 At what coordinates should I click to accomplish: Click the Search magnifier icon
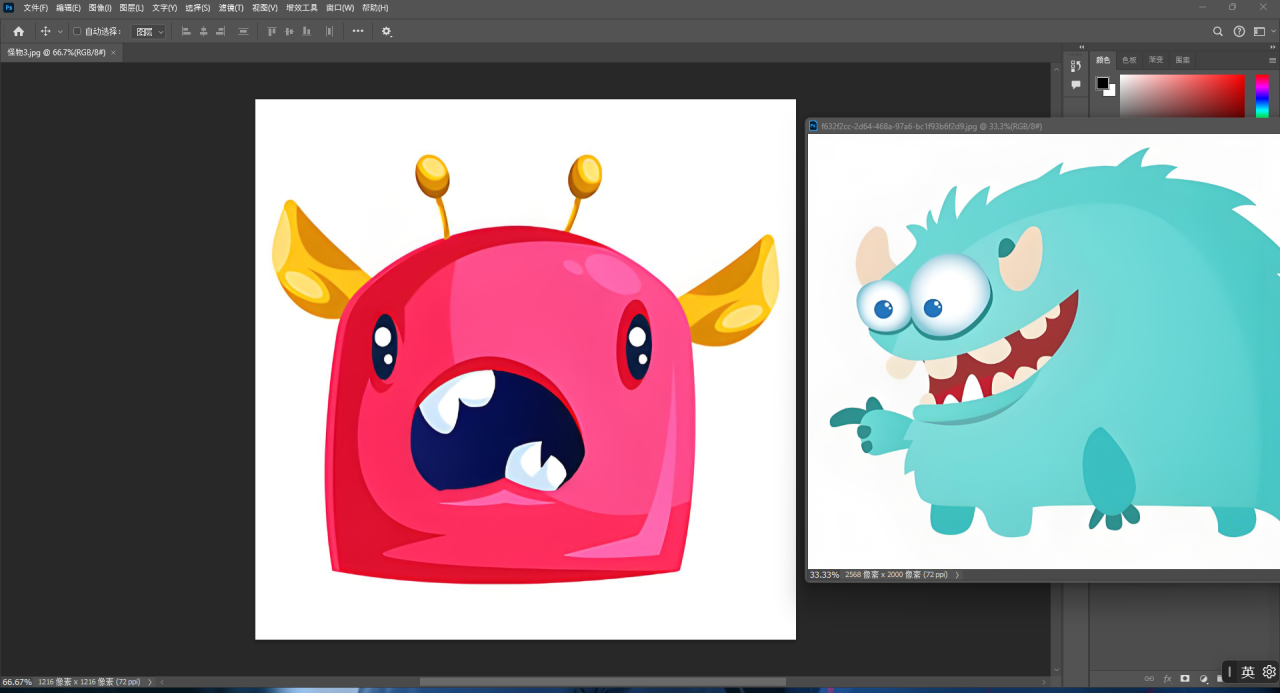pos(1218,31)
